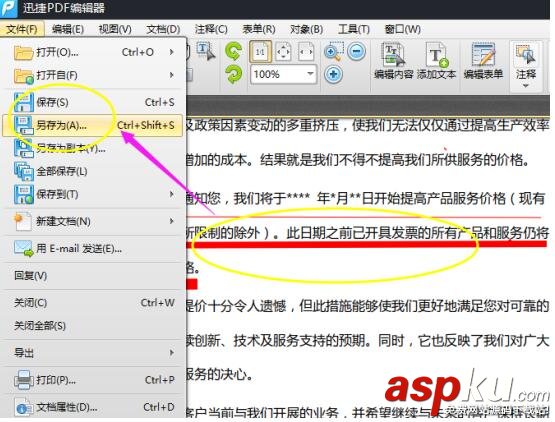
Task: Click the printer icon beside 打印(P)
Action: tap(24, 380)
